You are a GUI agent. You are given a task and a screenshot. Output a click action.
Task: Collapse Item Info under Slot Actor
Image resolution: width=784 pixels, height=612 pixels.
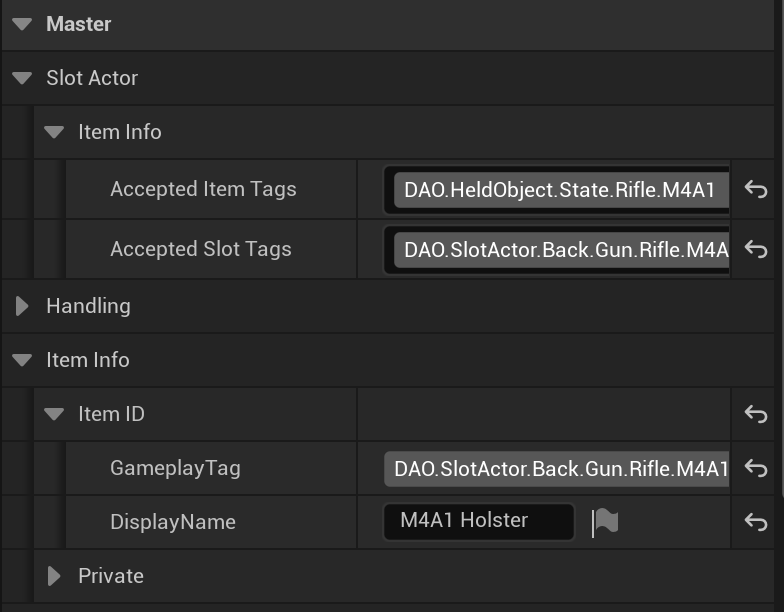pyautogui.click(x=54, y=132)
